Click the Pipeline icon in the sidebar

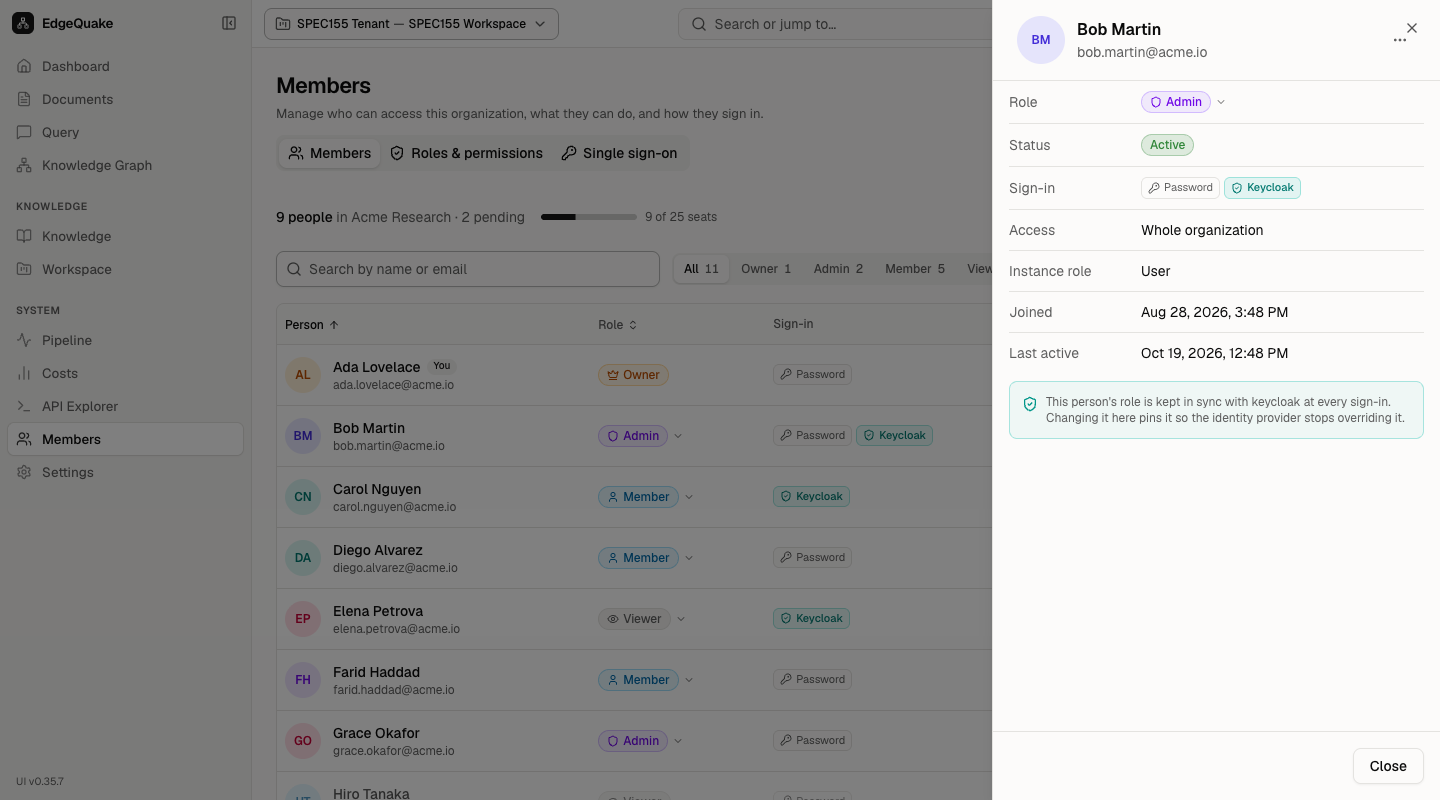pos(24,340)
